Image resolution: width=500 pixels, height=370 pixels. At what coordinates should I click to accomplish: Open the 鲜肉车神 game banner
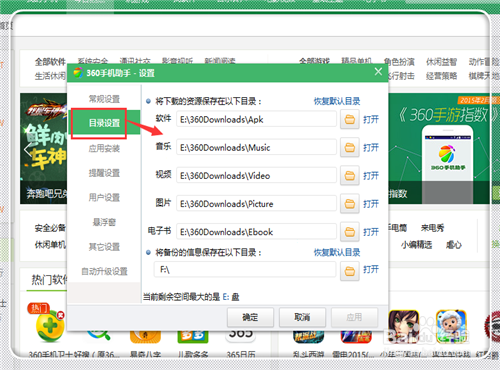(x=43, y=148)
